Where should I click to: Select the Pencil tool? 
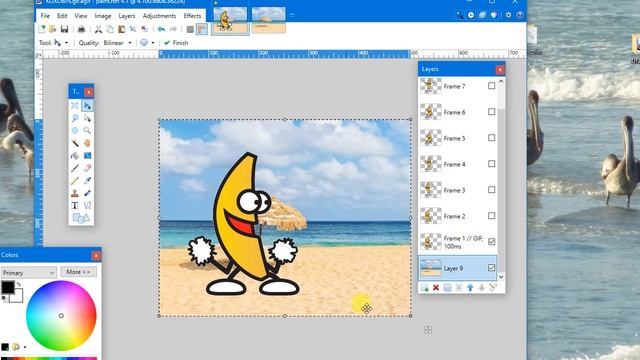[75, 180]
